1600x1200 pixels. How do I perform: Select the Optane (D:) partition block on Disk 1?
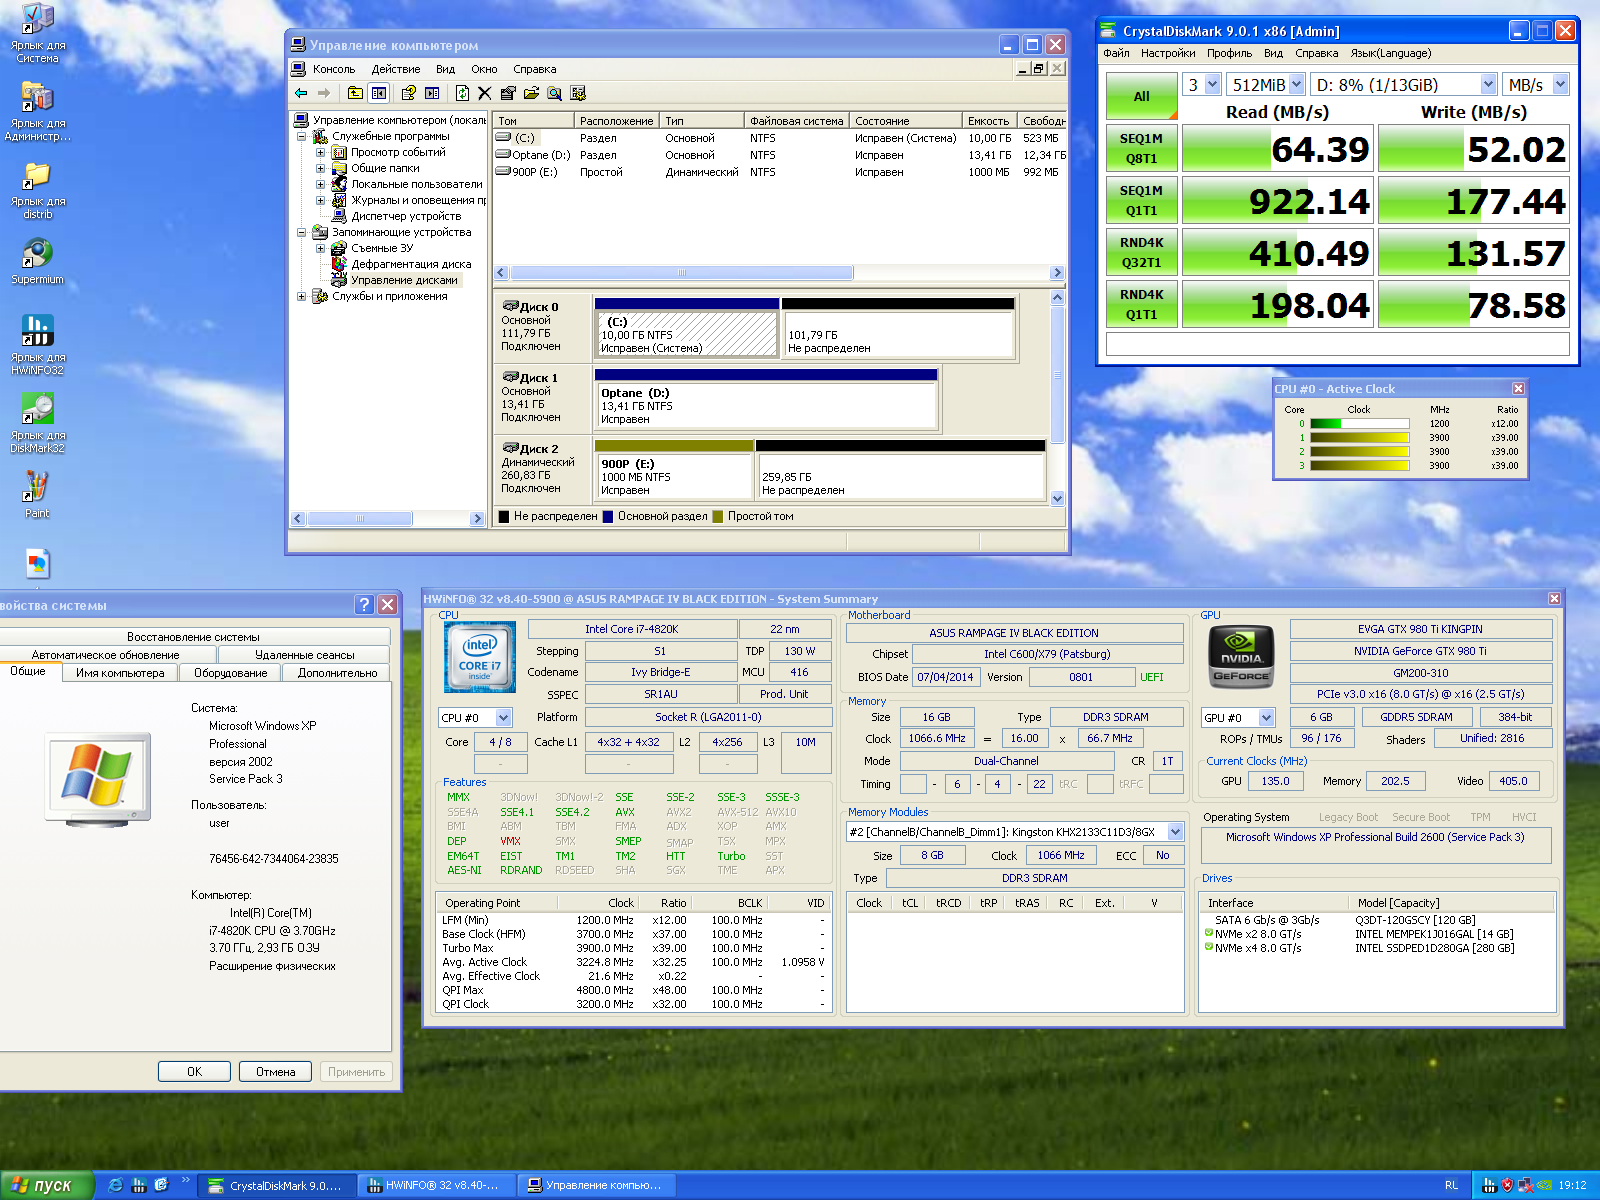click(766, 405)
